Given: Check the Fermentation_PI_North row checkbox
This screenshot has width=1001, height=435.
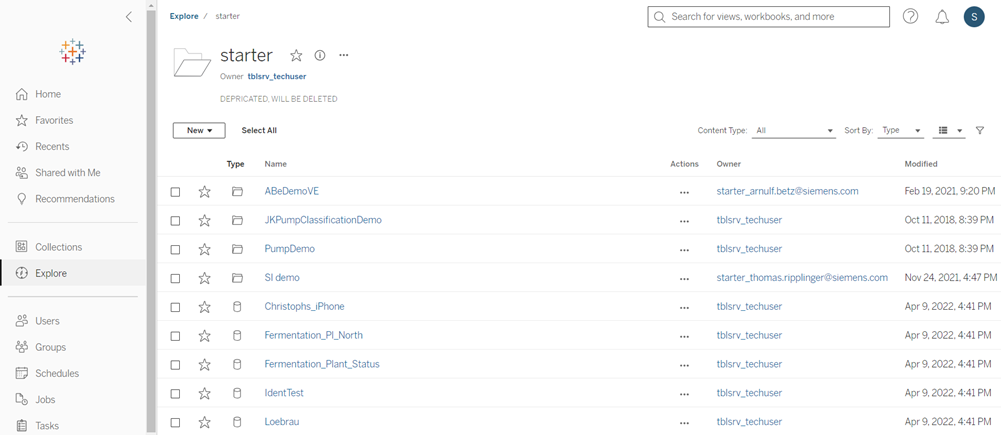Looking at the screenshot, I should click(x=176, y=335).
